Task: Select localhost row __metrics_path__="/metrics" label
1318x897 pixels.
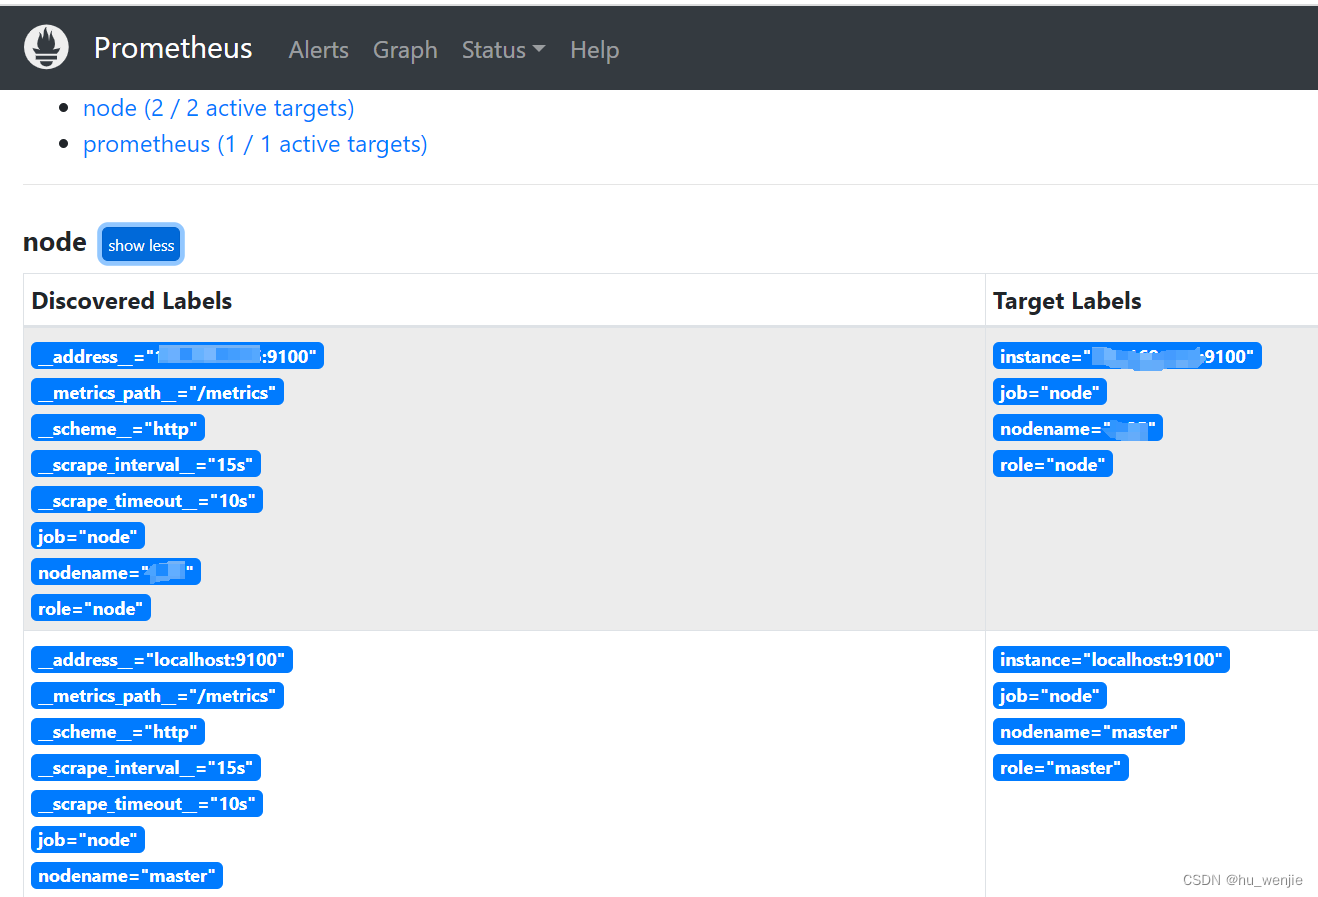Action: point(157,695)
